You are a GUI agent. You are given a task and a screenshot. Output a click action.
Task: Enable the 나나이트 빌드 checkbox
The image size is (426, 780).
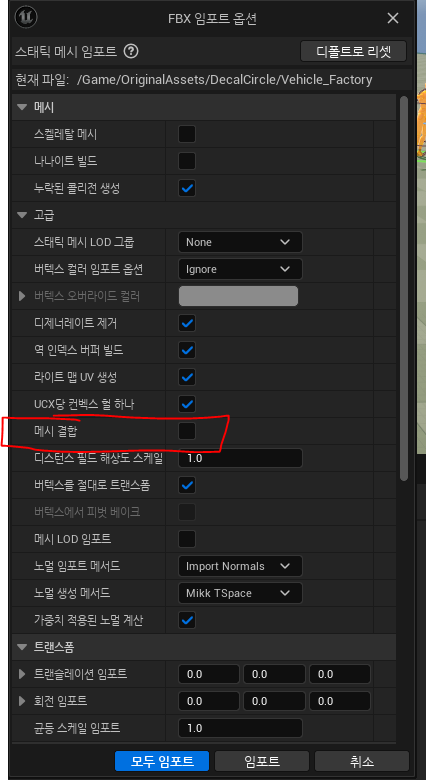tap(187, 161)
